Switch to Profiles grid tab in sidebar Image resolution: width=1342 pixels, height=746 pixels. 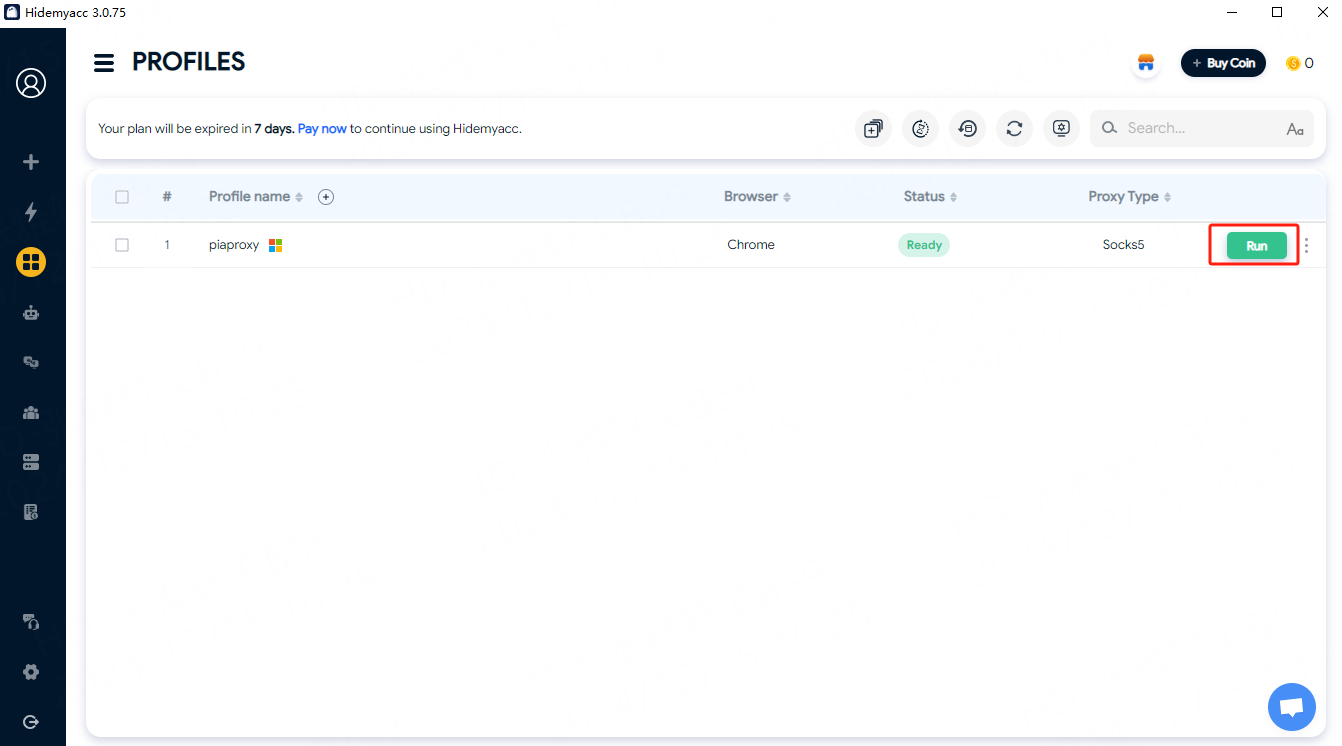31,263
